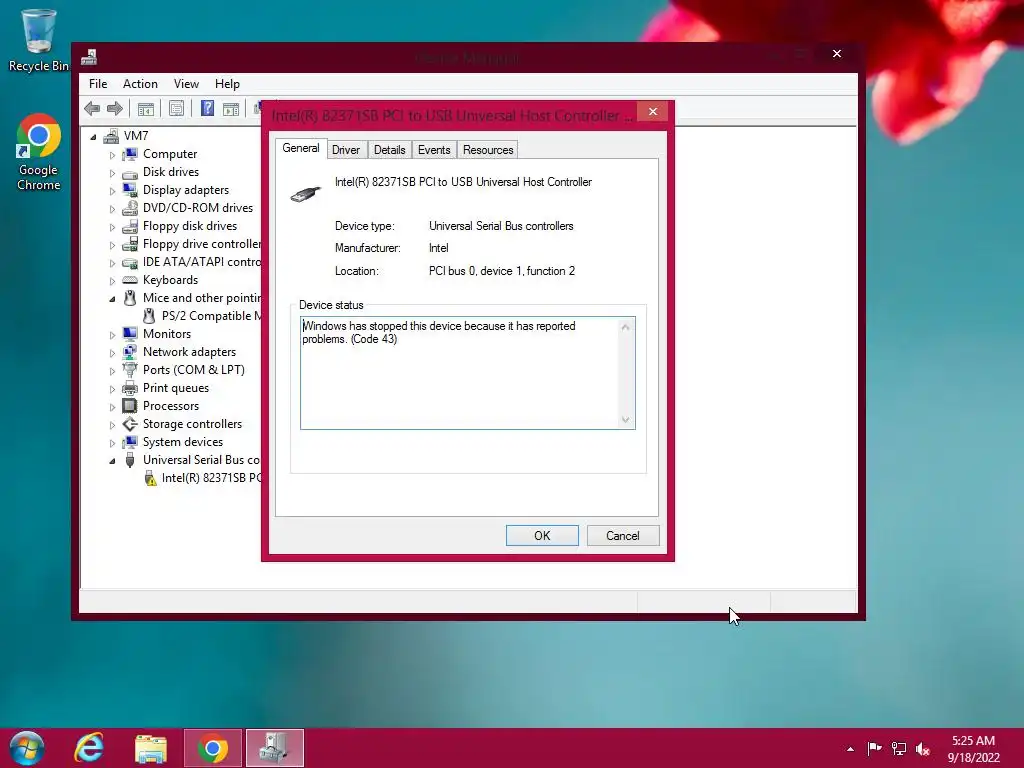This screenshot has height=768, width=1024.
Task: Switch to the Details tab
Action: (389, 150)
